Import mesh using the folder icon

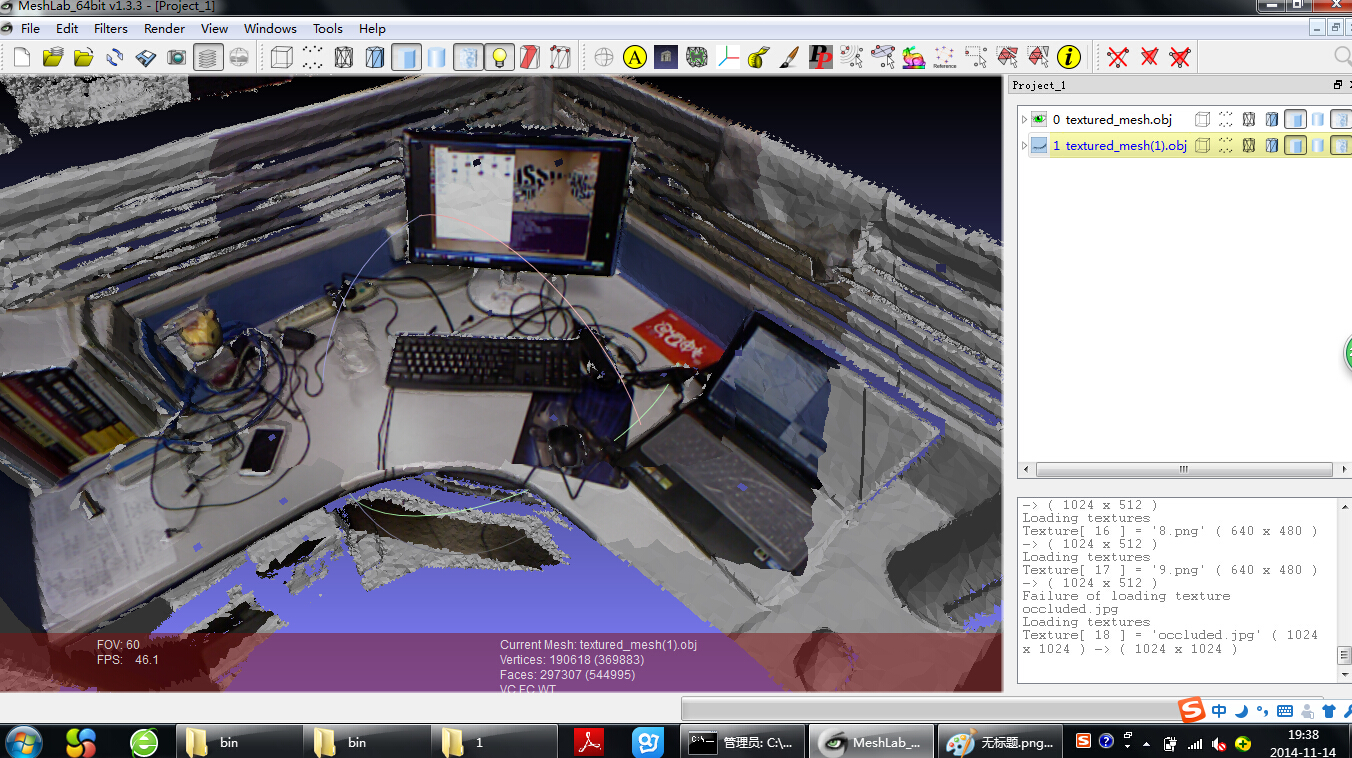84,57
